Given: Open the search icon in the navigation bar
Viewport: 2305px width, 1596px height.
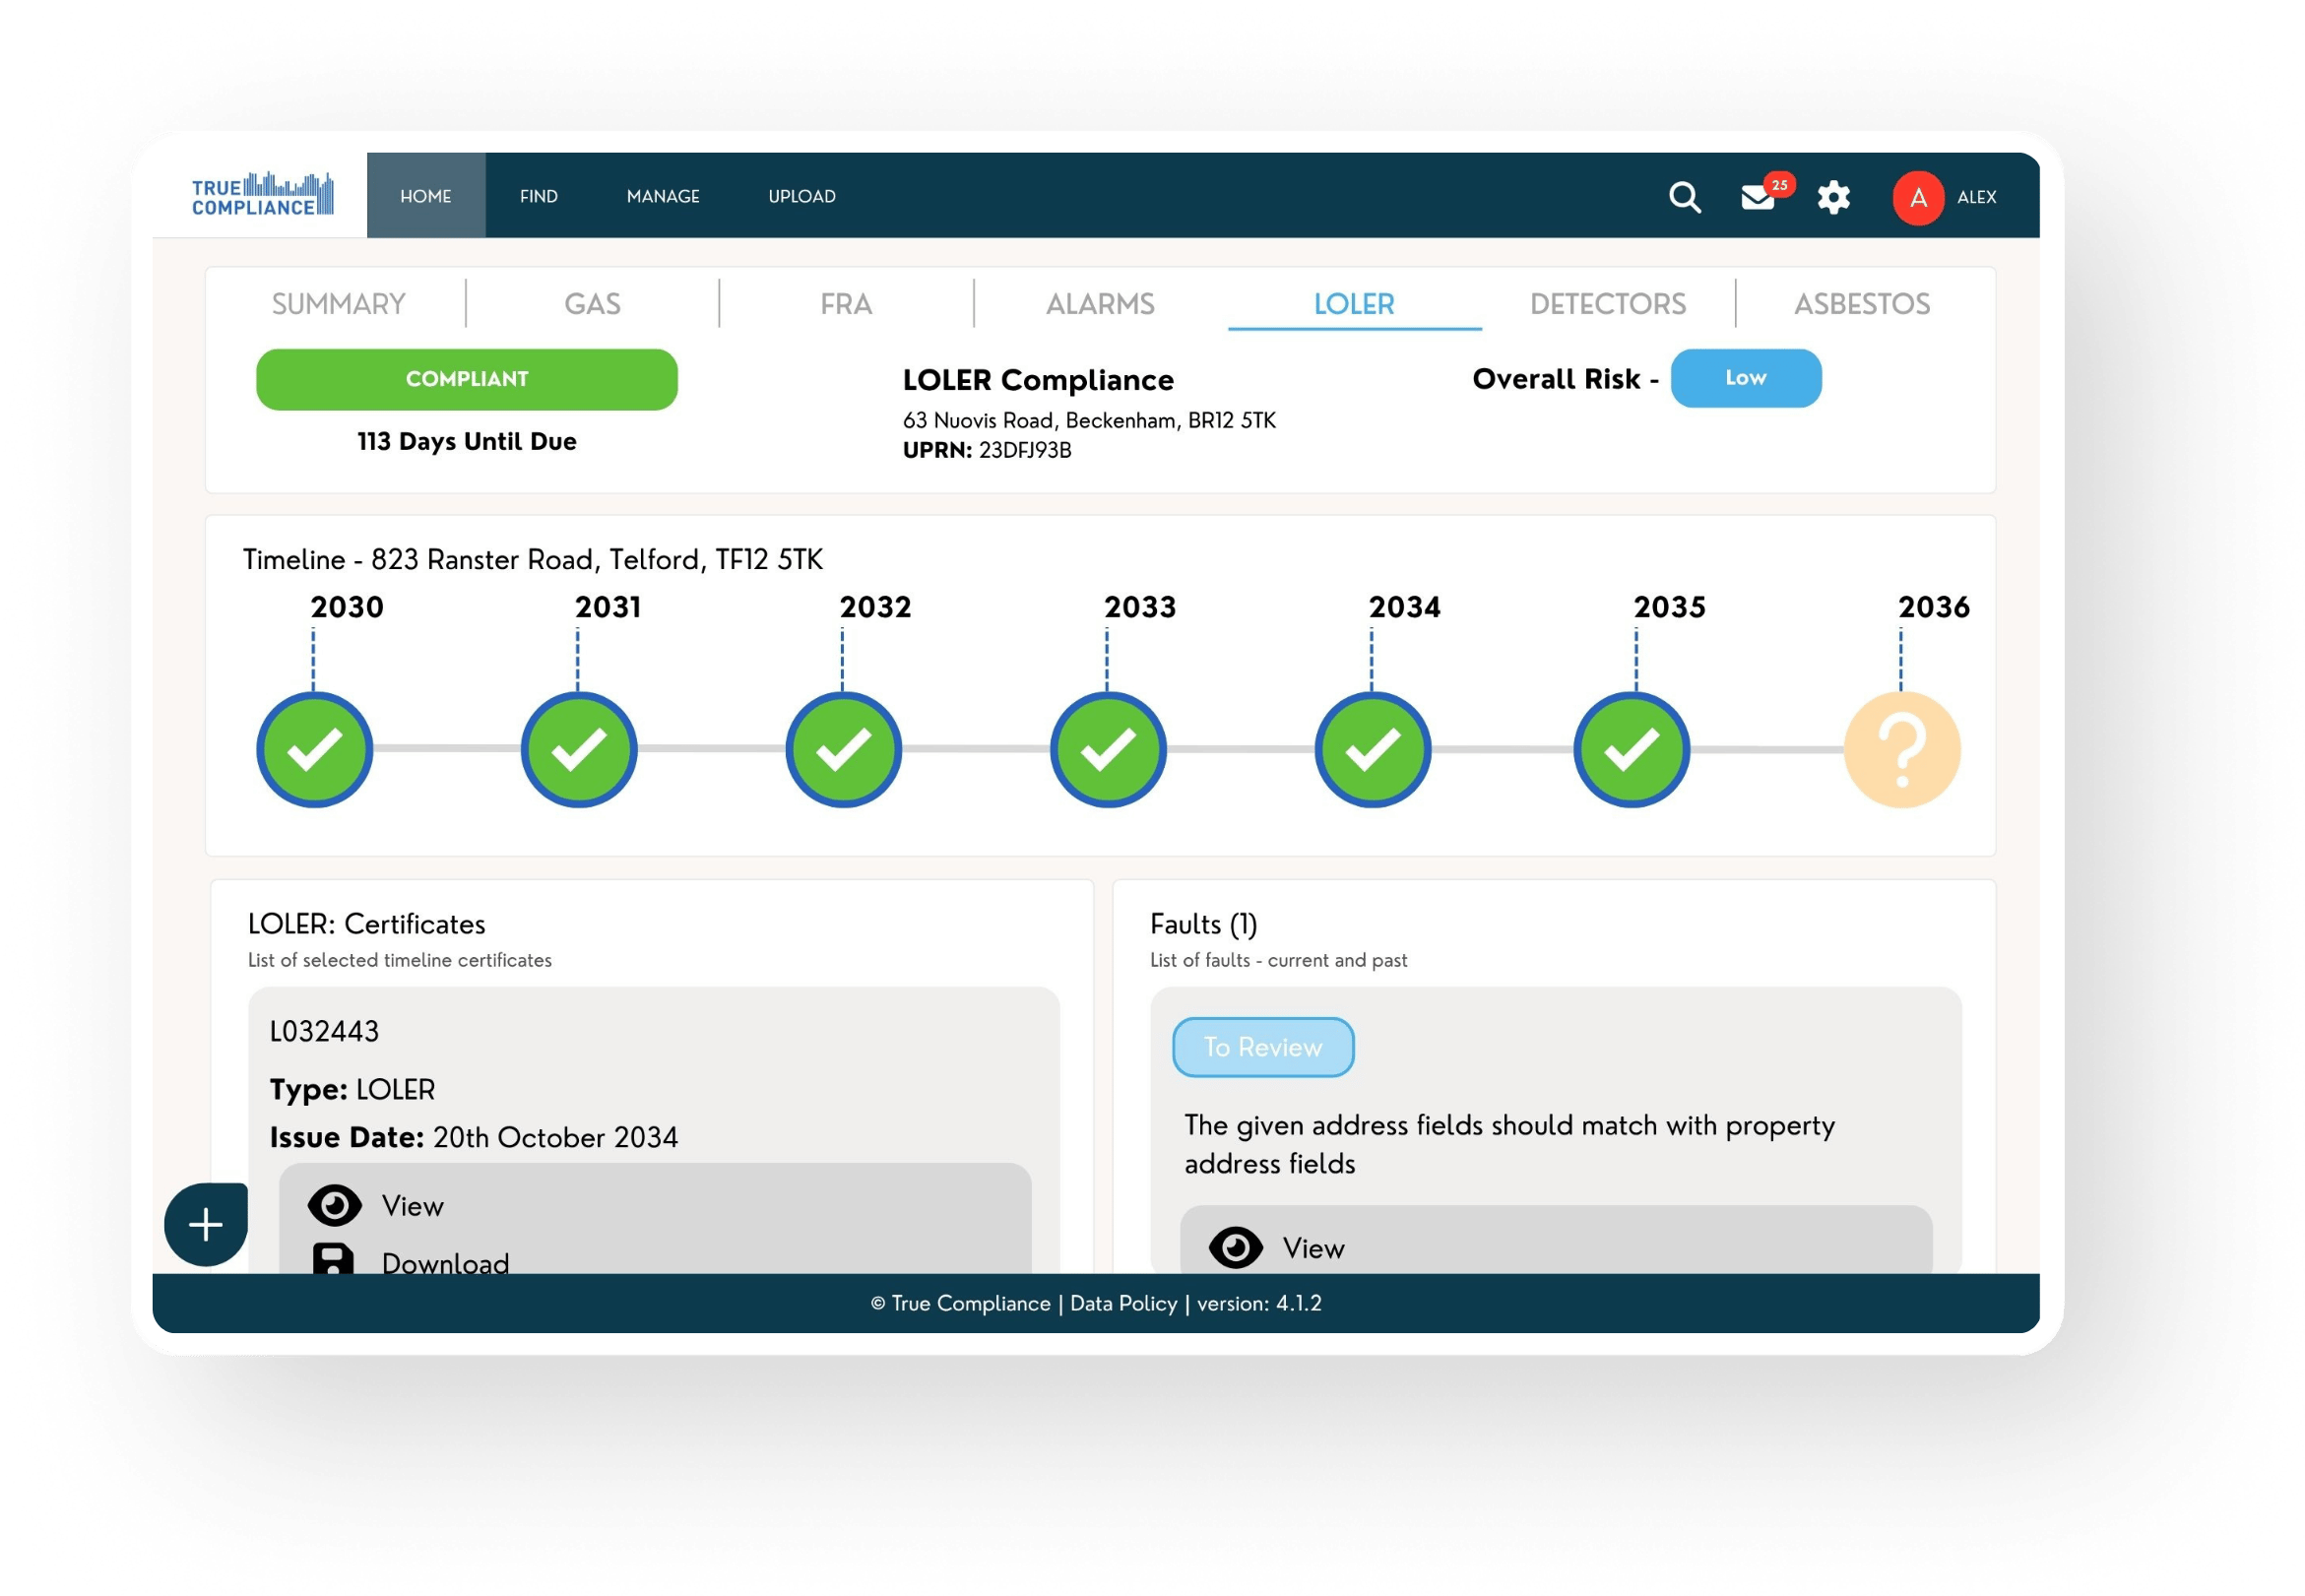Looking at the screenshot, I should [1685, 197].
